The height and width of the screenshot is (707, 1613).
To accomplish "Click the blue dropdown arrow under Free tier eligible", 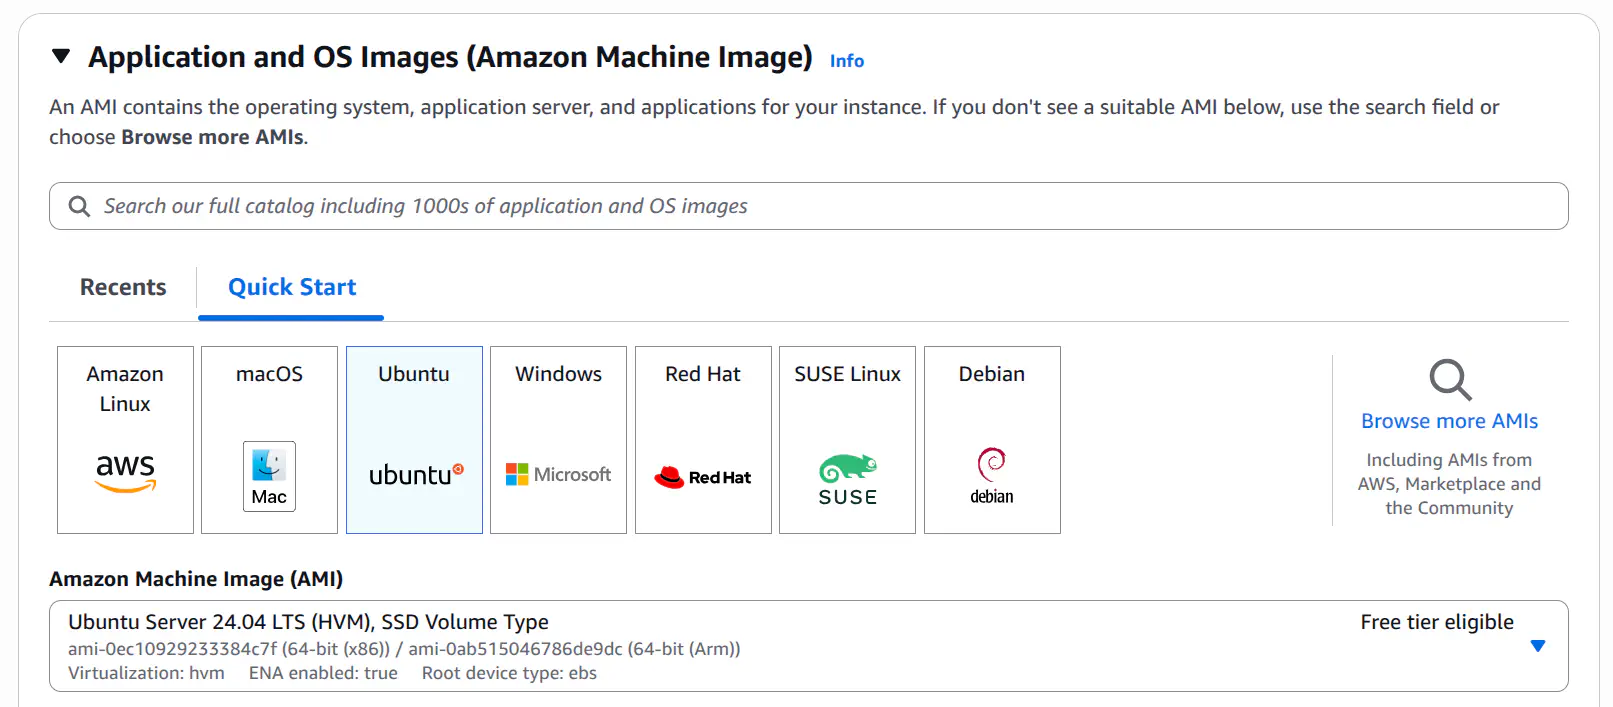I will click(1538, 646).
